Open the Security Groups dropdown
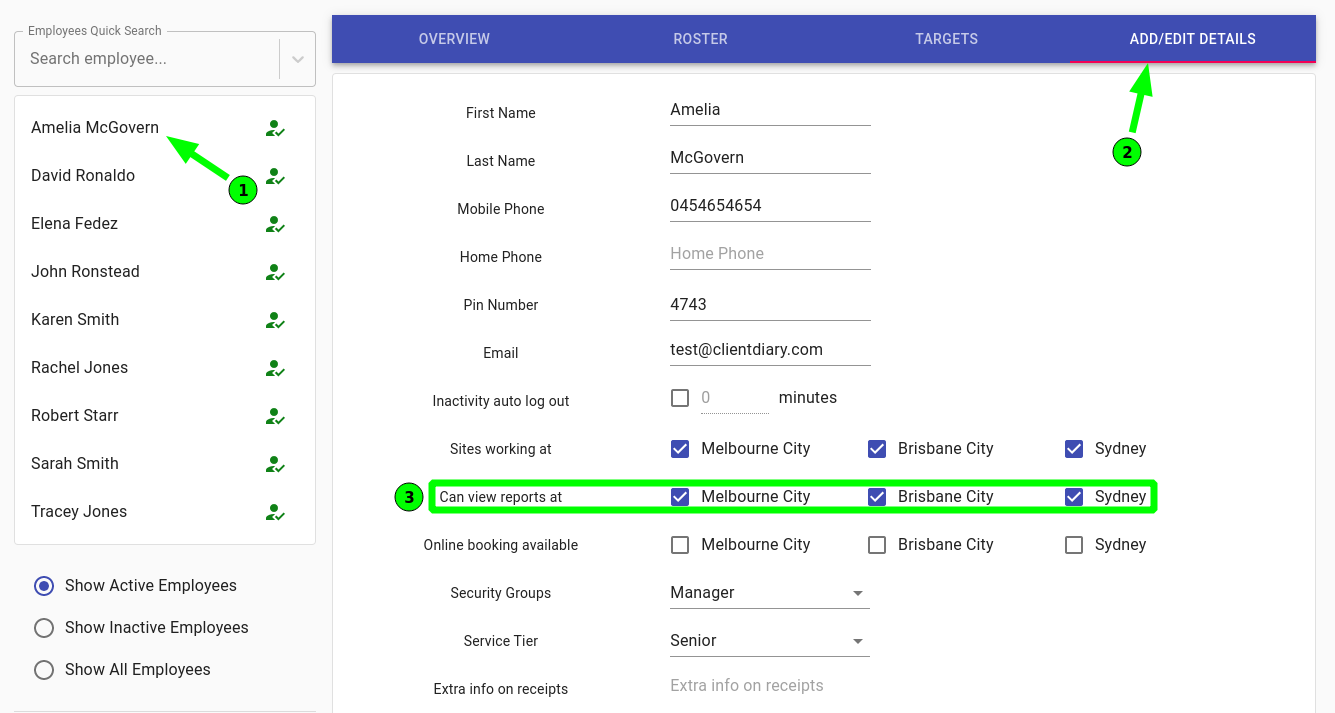Image resolution: width=1335 pixels, height=713 pixels. [x=768, y=593]
